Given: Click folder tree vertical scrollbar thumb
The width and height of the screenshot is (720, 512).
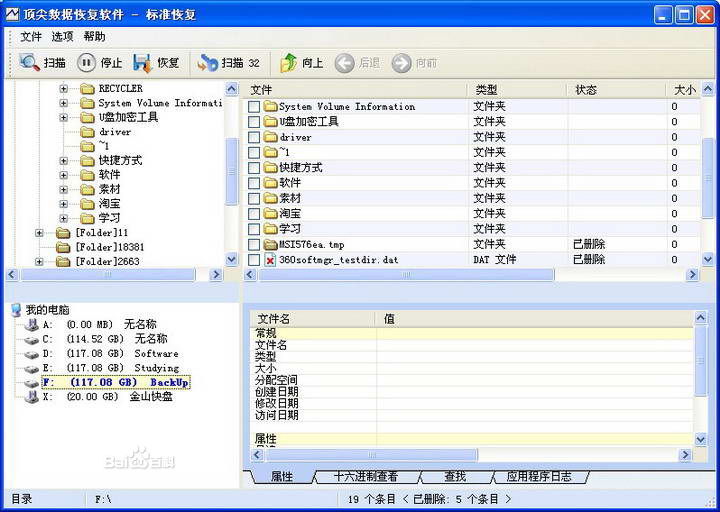Looking at the screenshot, I should click(x=232, y=171).
